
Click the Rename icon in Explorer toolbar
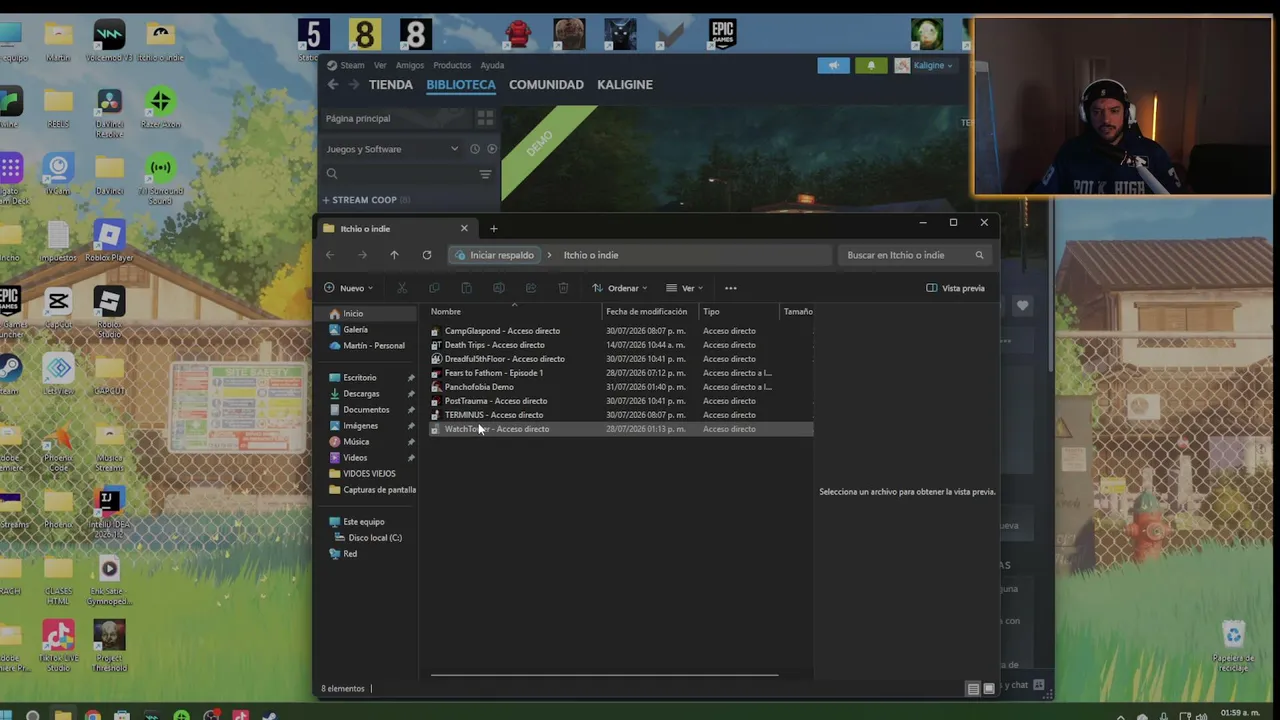point(499,288)
